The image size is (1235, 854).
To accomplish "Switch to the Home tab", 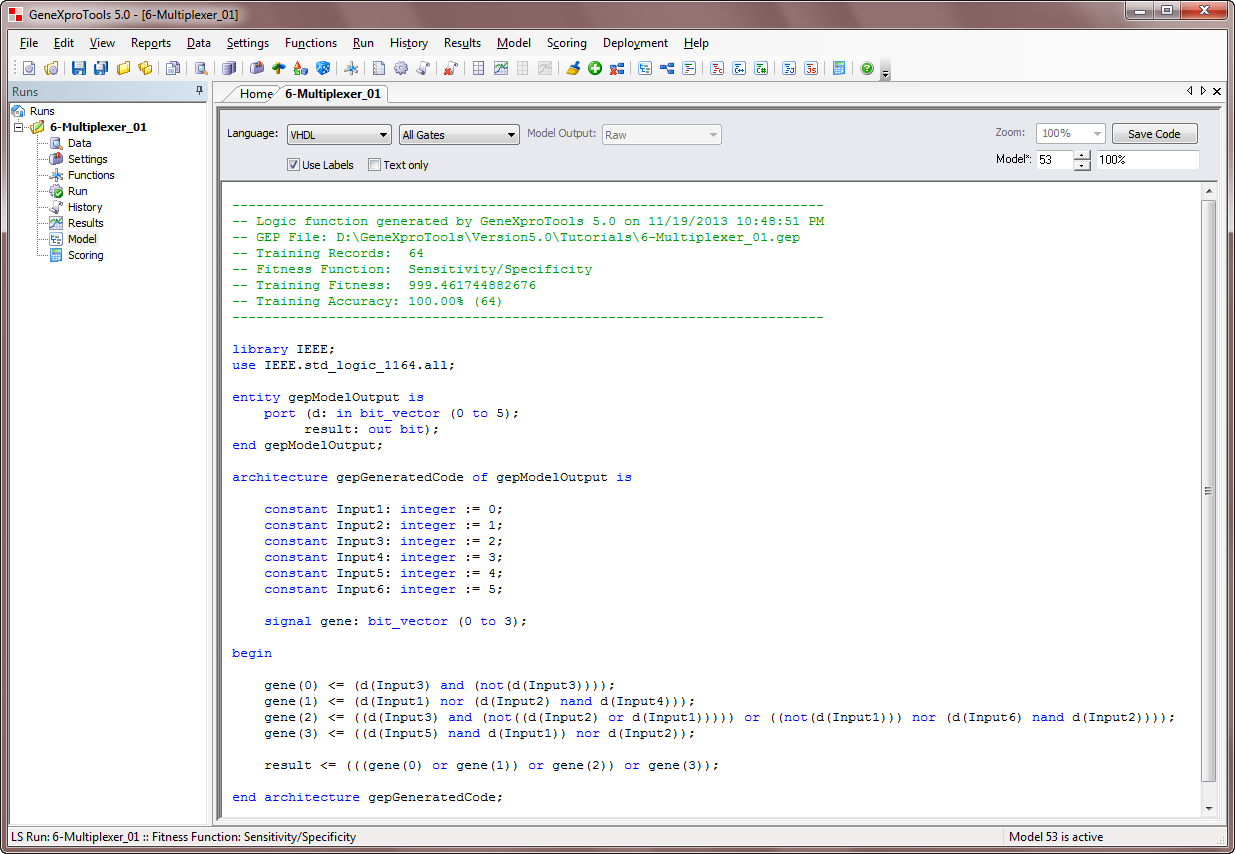I will click(x=255, y=94).
